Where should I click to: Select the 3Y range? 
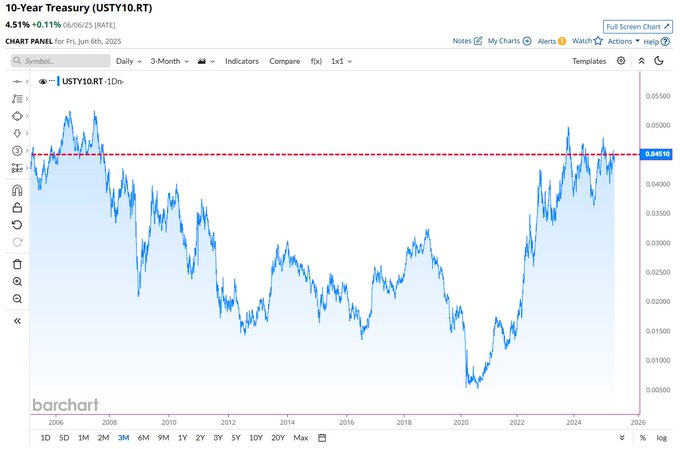pyautogui.click(x=218, y=438)
